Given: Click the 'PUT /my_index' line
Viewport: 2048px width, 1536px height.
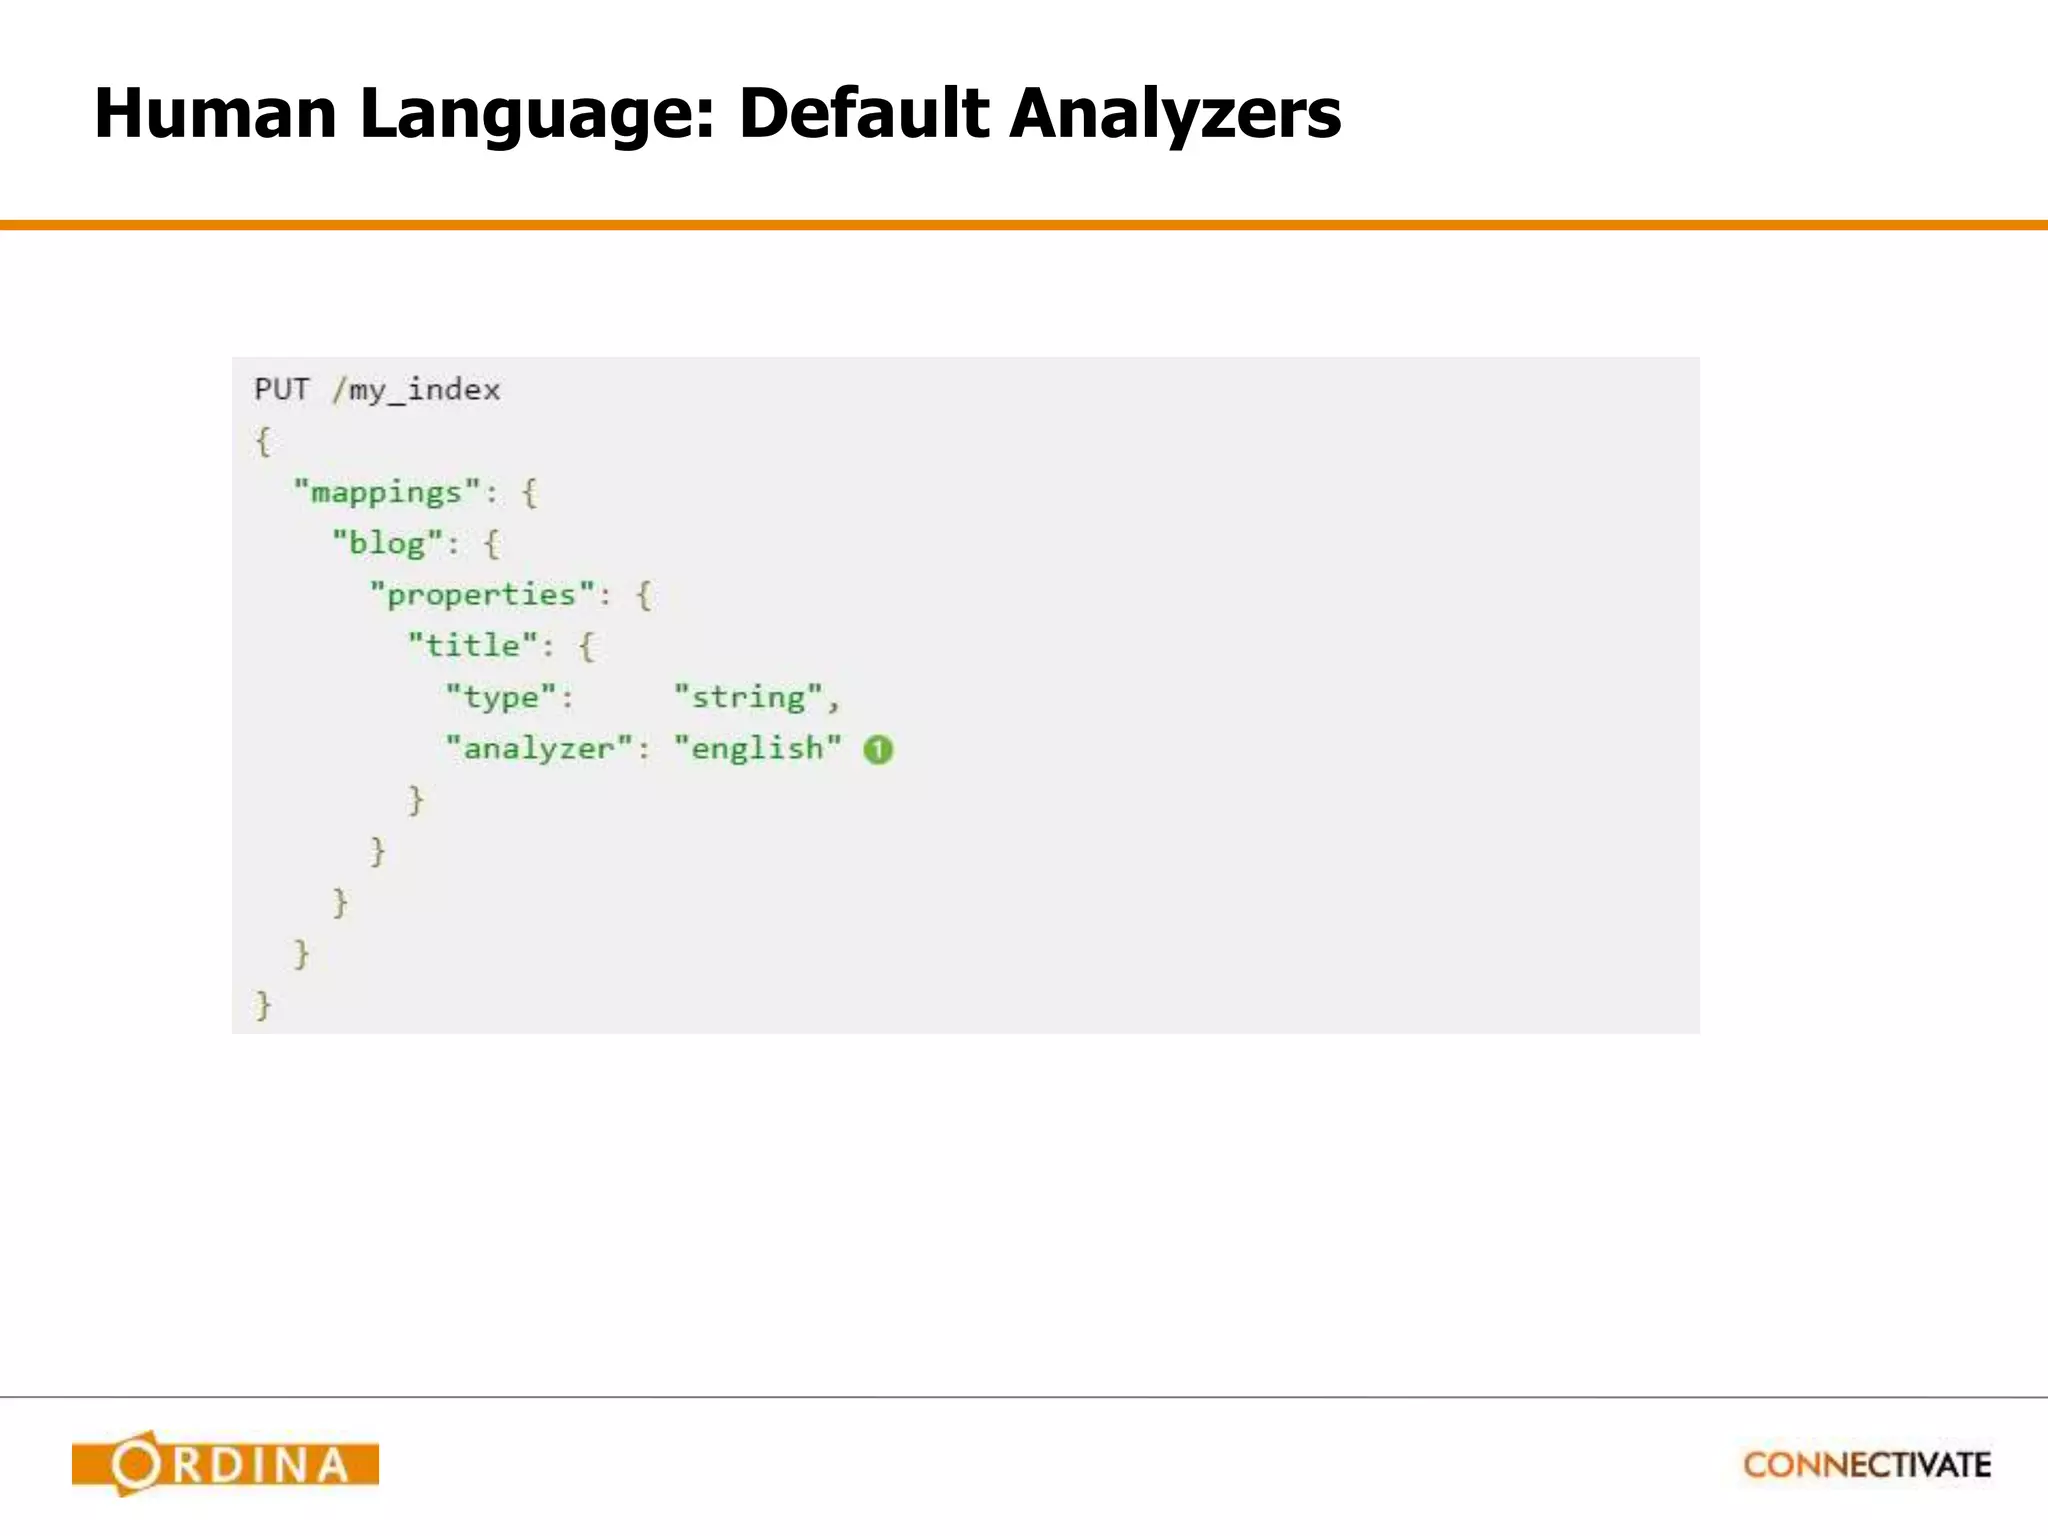Looking at the screenshot, I should pyautogui.click(x=377, y=389).
